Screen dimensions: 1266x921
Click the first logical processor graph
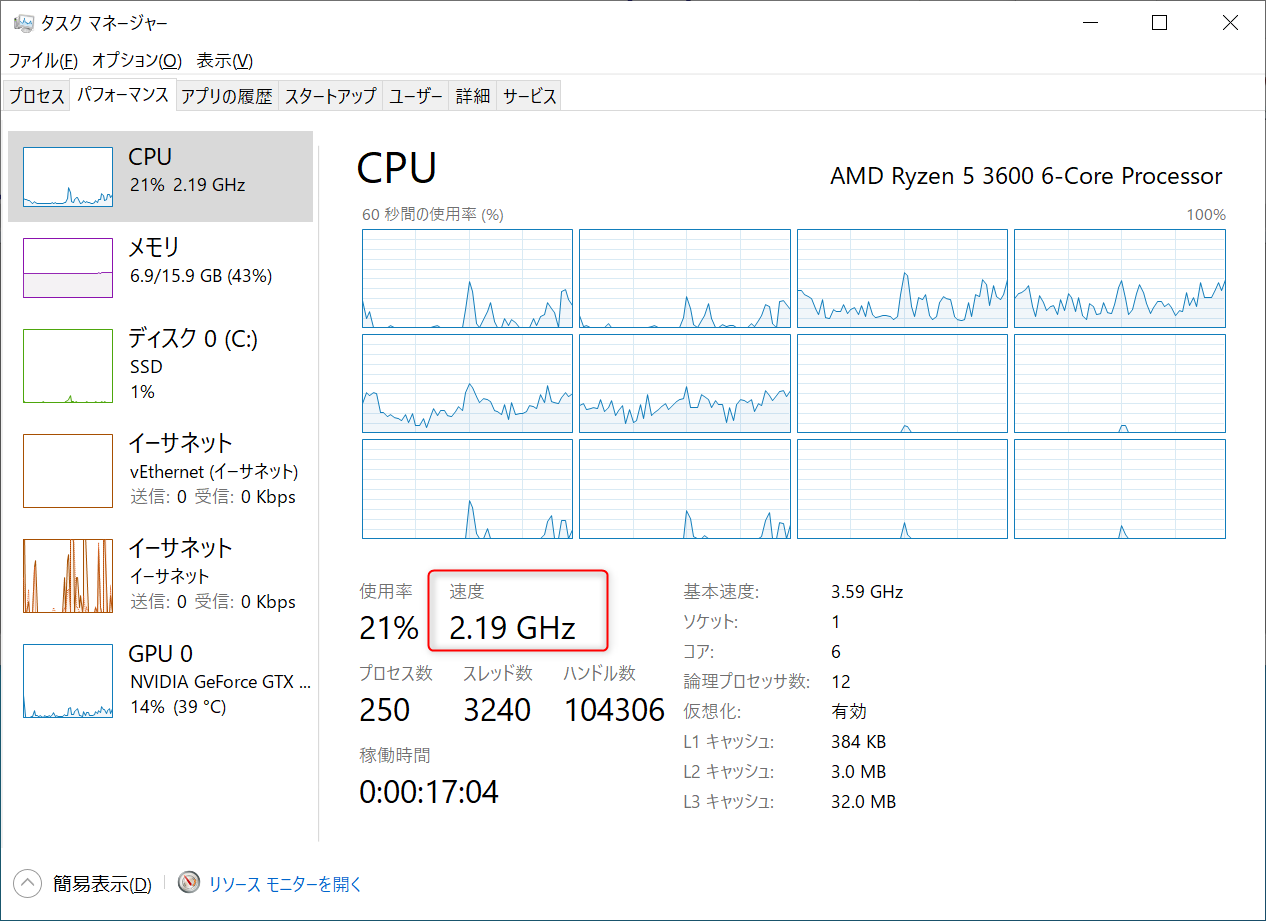pyautogui.click(x=467, y=278)
